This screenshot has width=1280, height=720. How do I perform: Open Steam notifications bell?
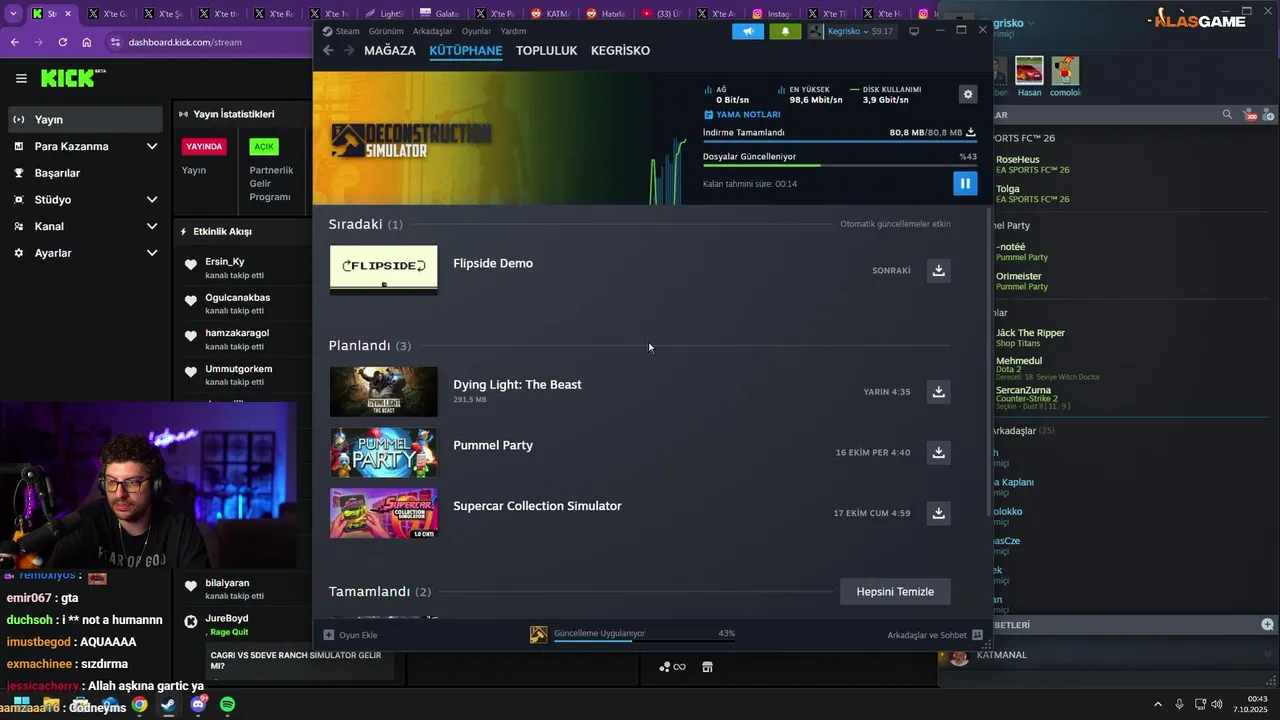click(x=785, y=31)
